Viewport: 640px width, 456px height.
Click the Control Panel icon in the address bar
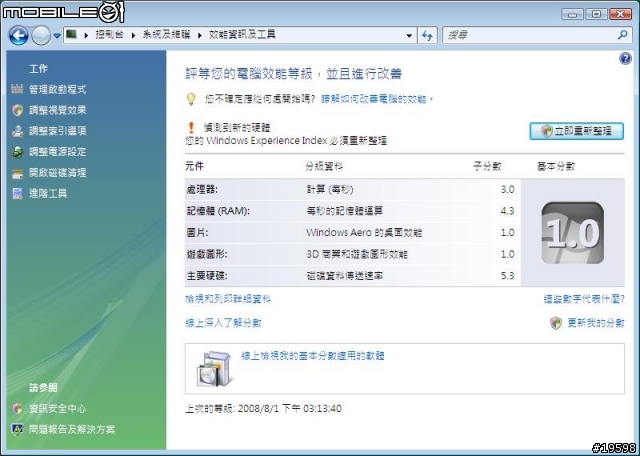click(71, 35)
